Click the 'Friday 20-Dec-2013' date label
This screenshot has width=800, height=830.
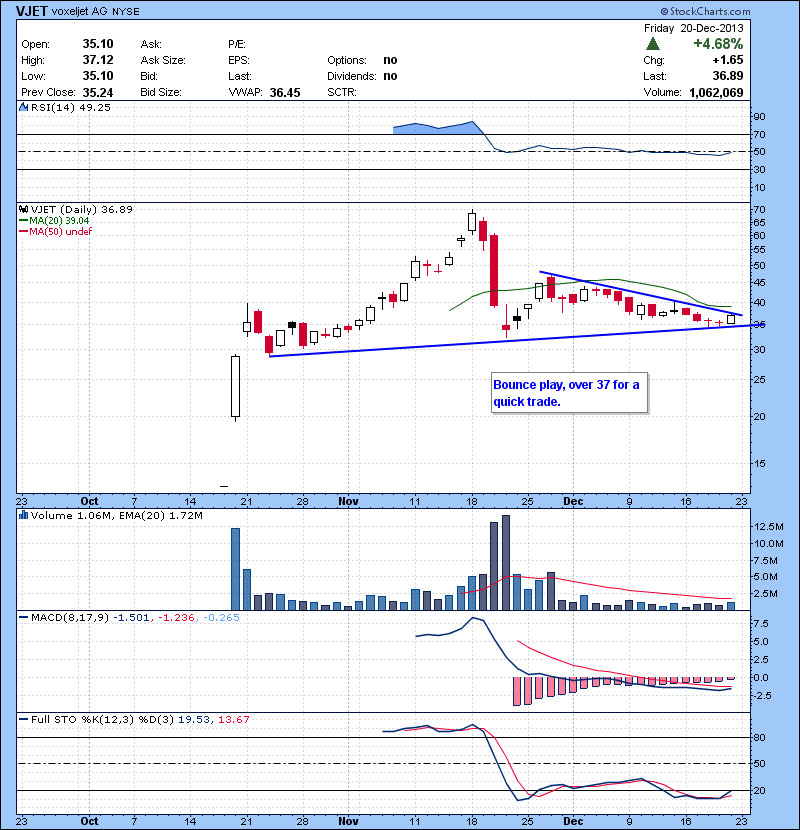694,28
